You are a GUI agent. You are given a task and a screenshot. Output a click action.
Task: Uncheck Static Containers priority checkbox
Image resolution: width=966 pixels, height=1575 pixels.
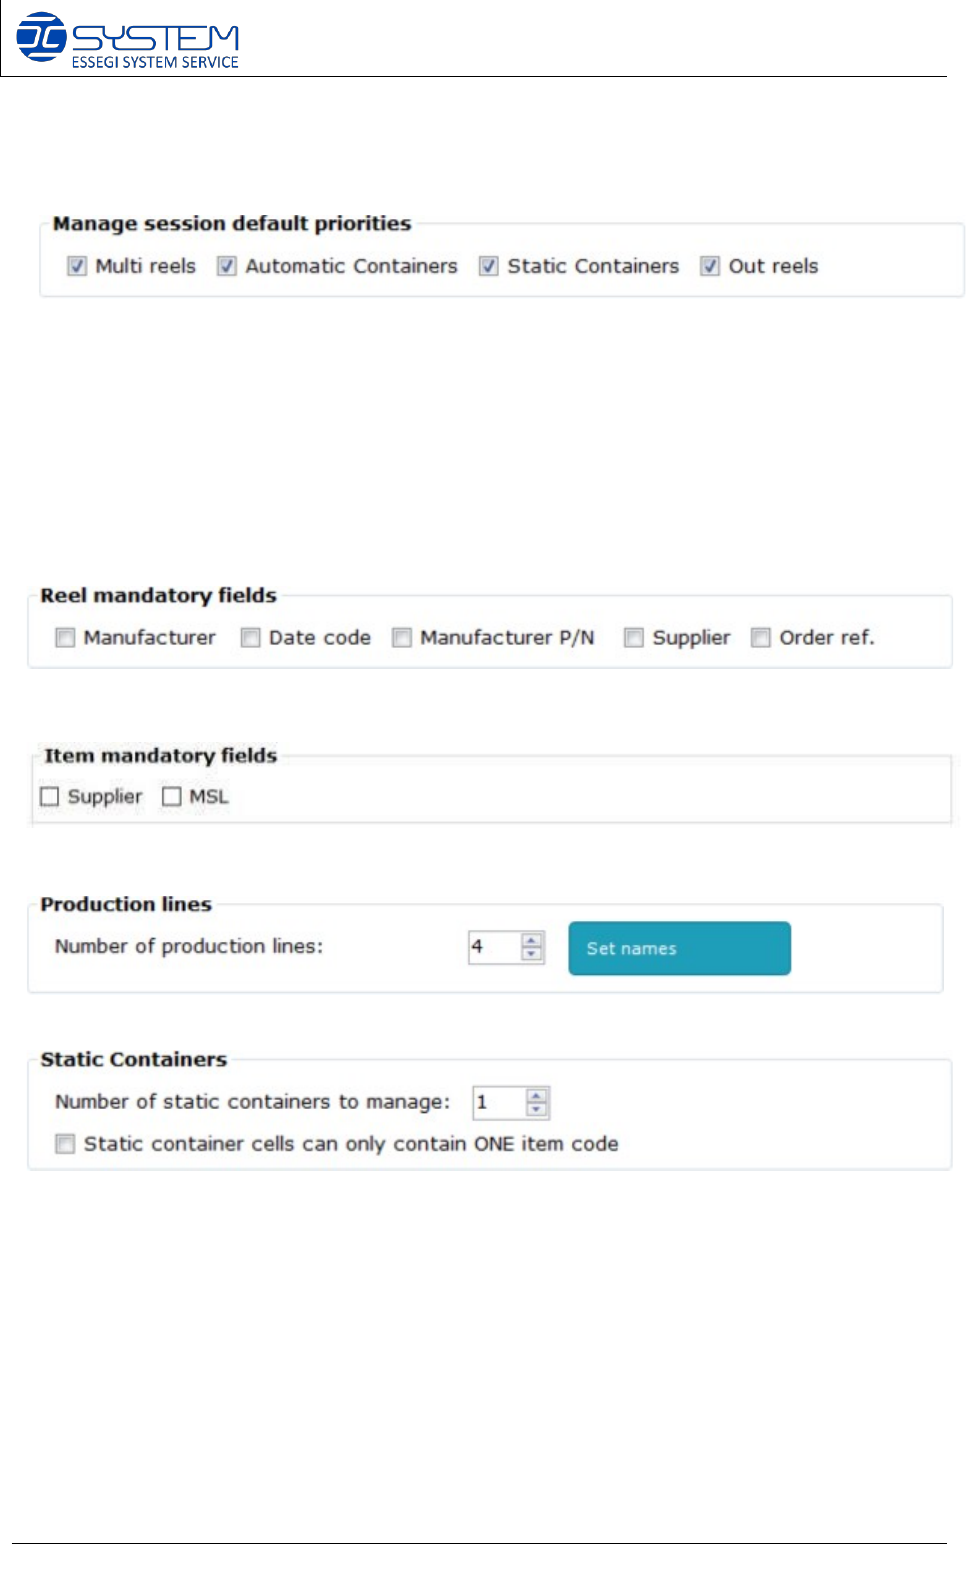click(489, 266)
